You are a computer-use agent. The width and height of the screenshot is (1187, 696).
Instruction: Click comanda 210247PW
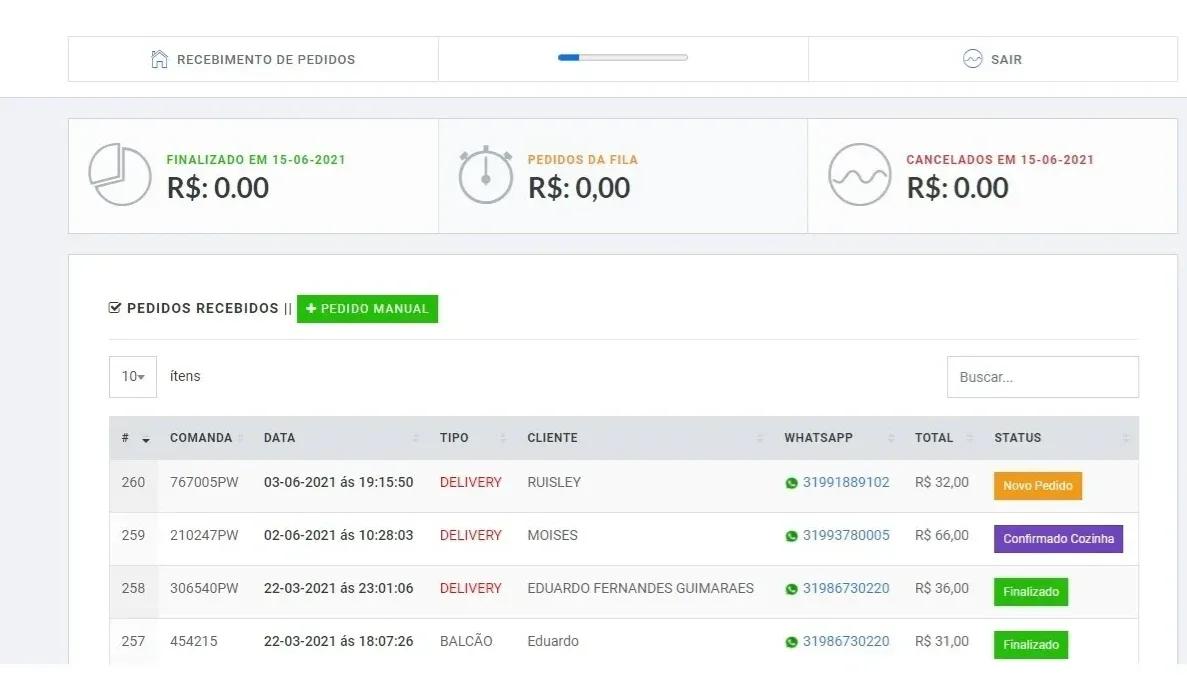click(x=204, y=535)
